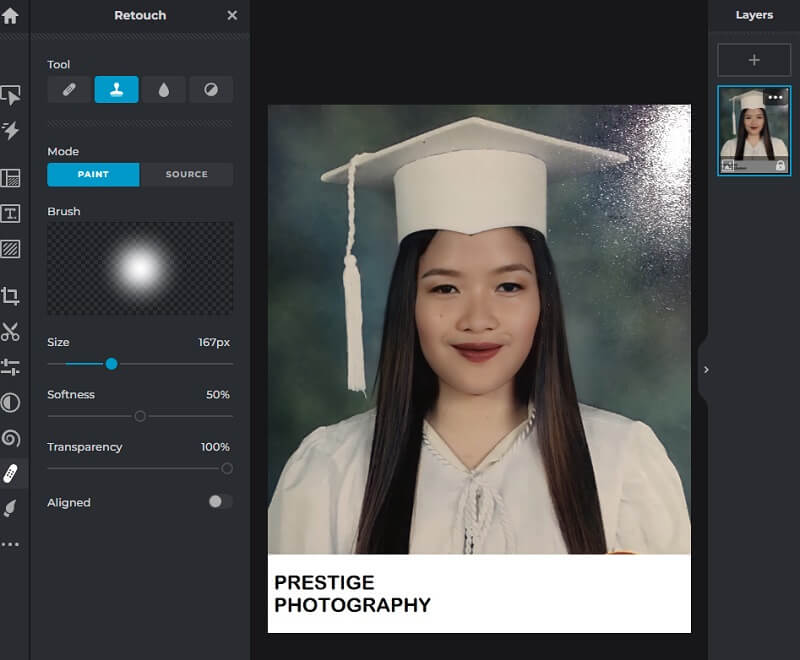This screenshot has height=660, width=800.
Task: Expand more tools via sidebar ellipsis
Action: coord(11,544)
